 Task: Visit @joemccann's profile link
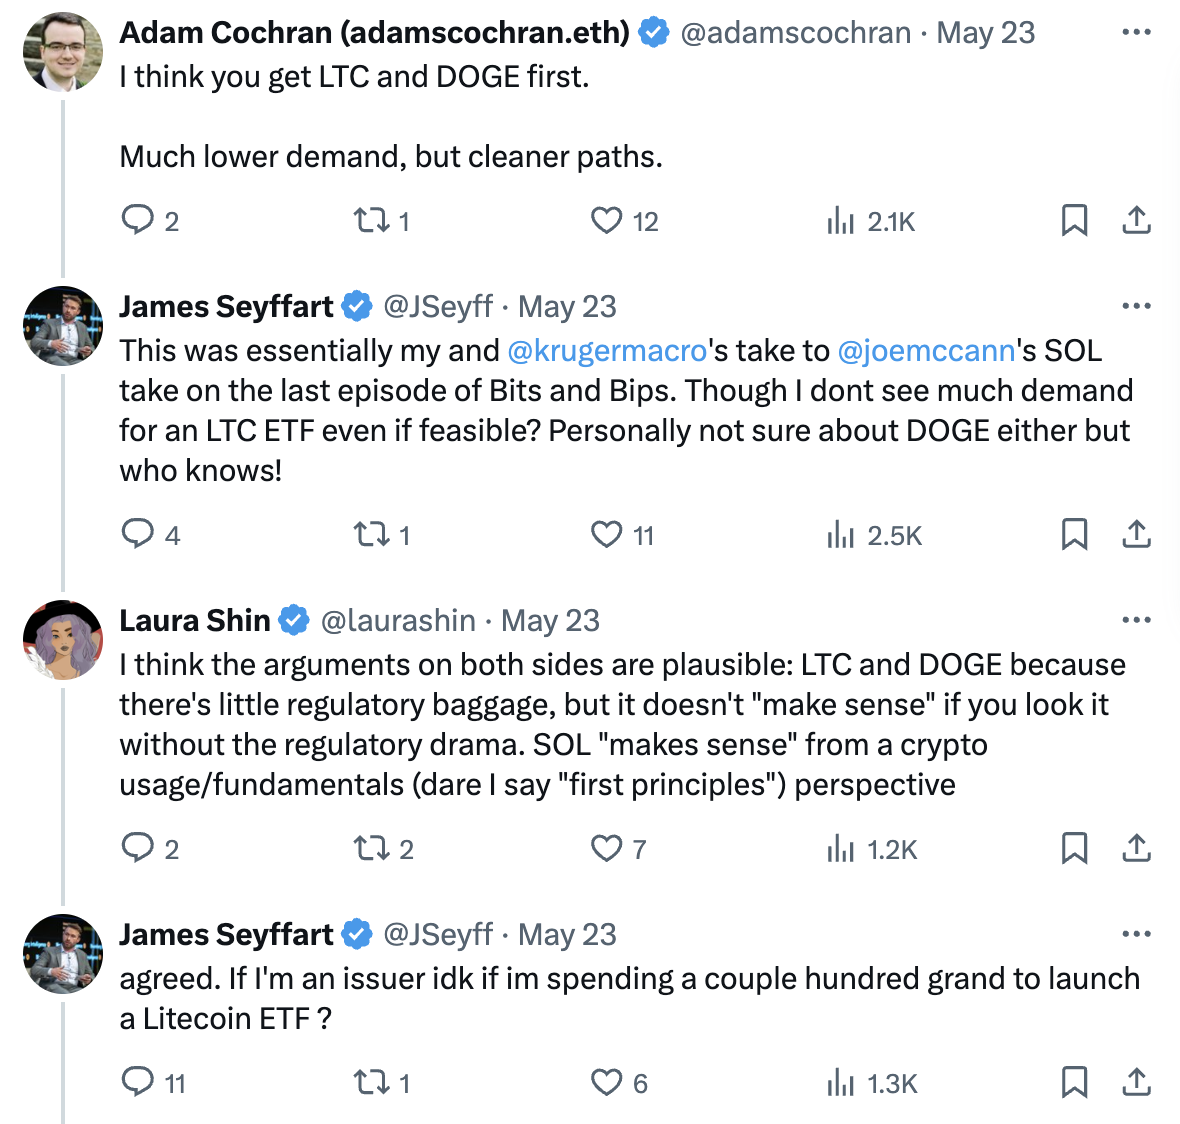click(x=922, y=351)
